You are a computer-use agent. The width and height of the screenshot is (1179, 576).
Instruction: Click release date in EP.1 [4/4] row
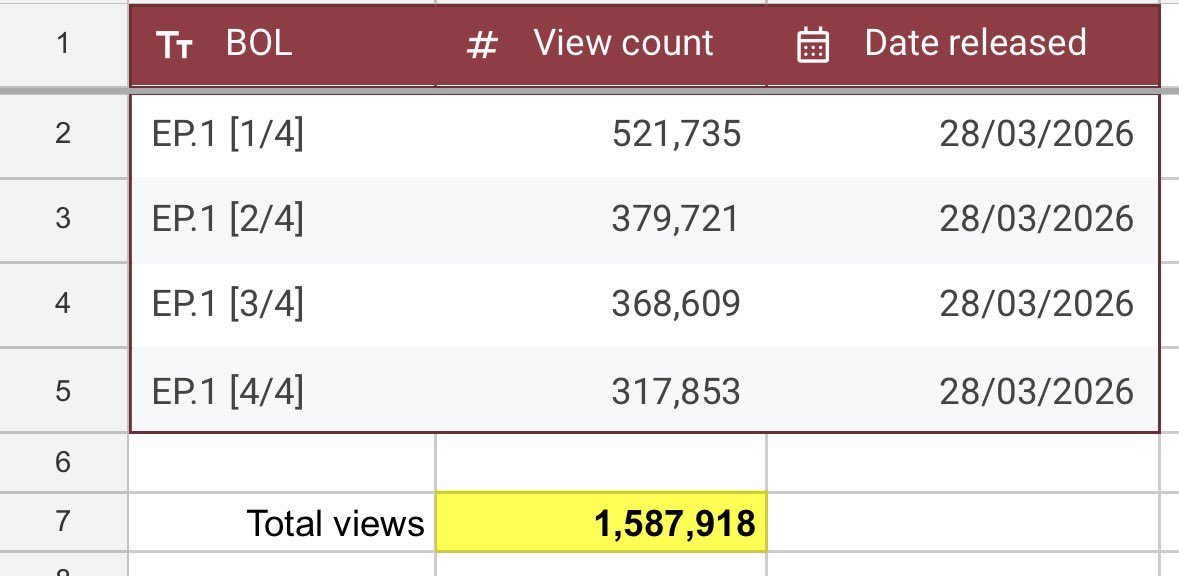coord(963,391)
